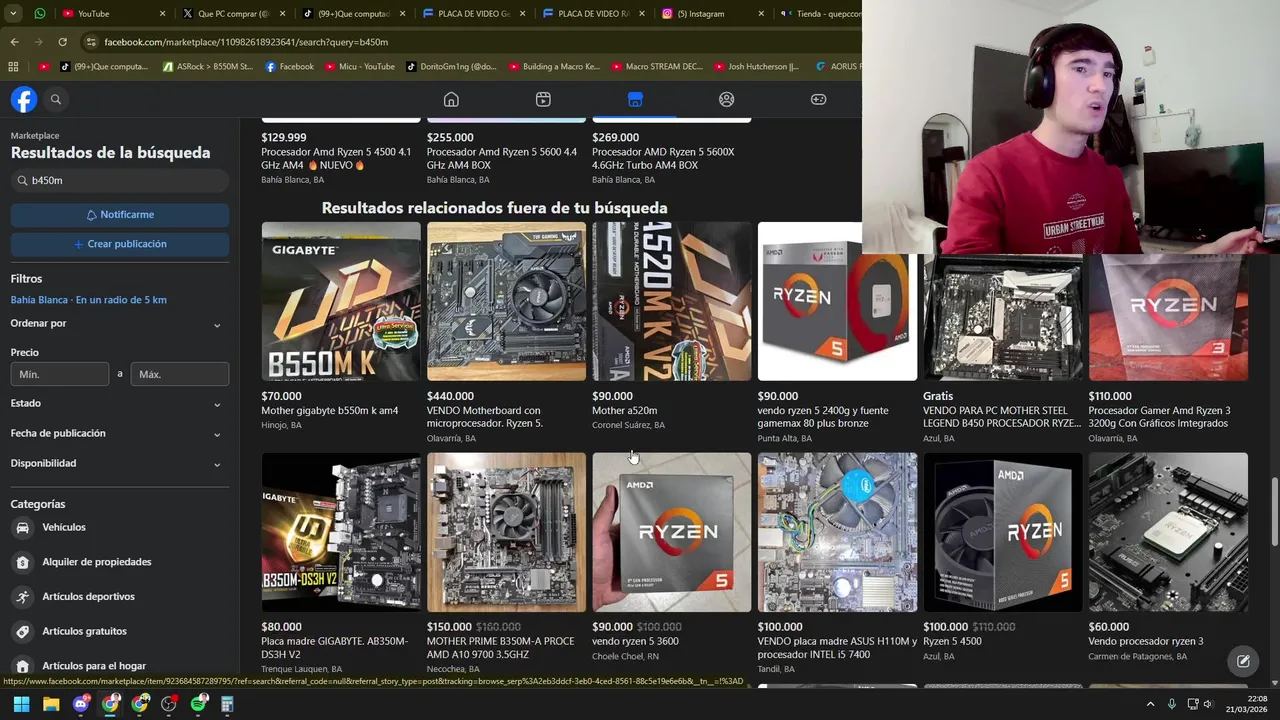Close the YouTube tab
1280x720 pixels.
point(162,13)
